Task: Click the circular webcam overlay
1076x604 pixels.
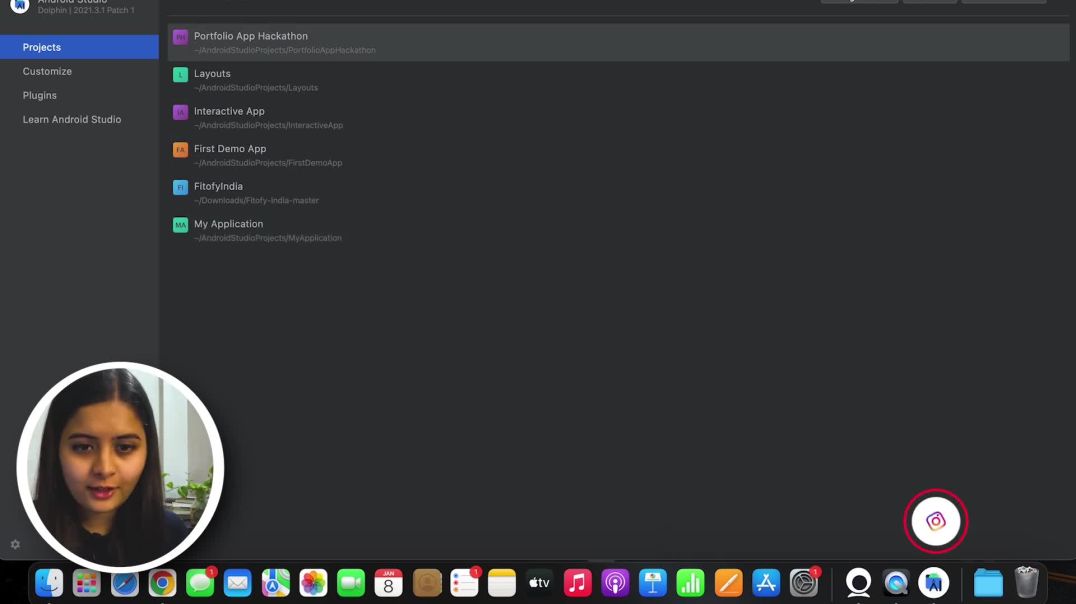Action: click(x=121, y=462)
